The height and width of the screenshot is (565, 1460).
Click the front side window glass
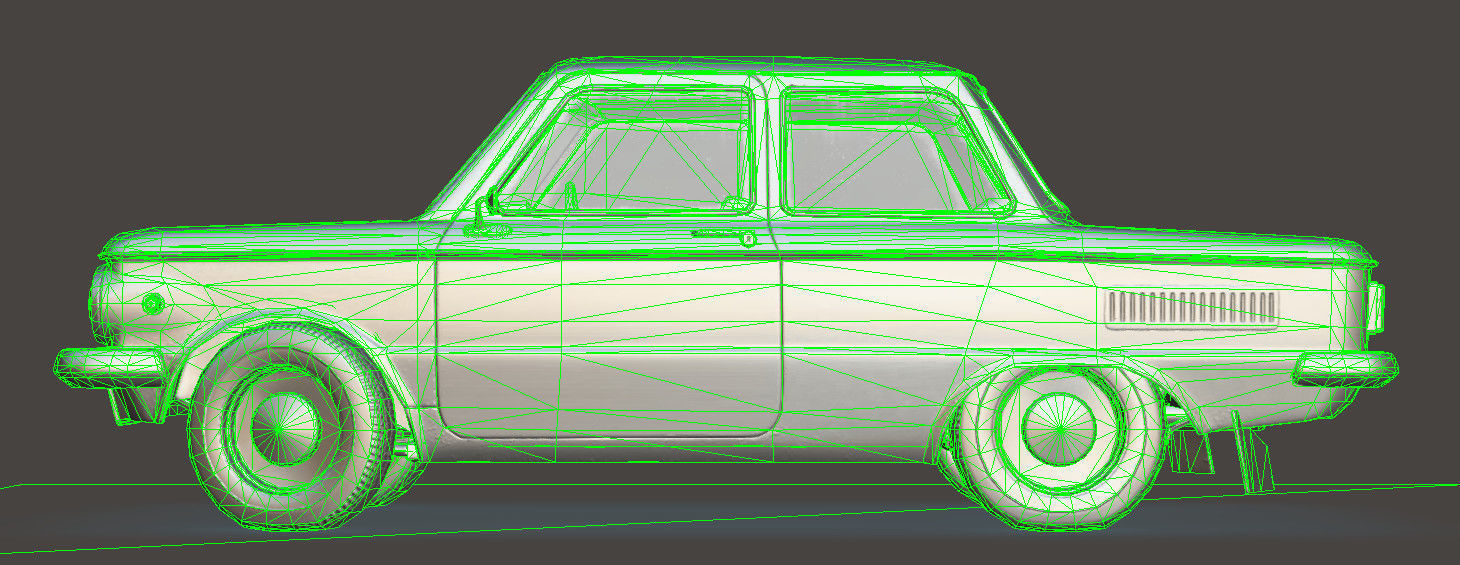pyautogui.click(x=628, y=150)
